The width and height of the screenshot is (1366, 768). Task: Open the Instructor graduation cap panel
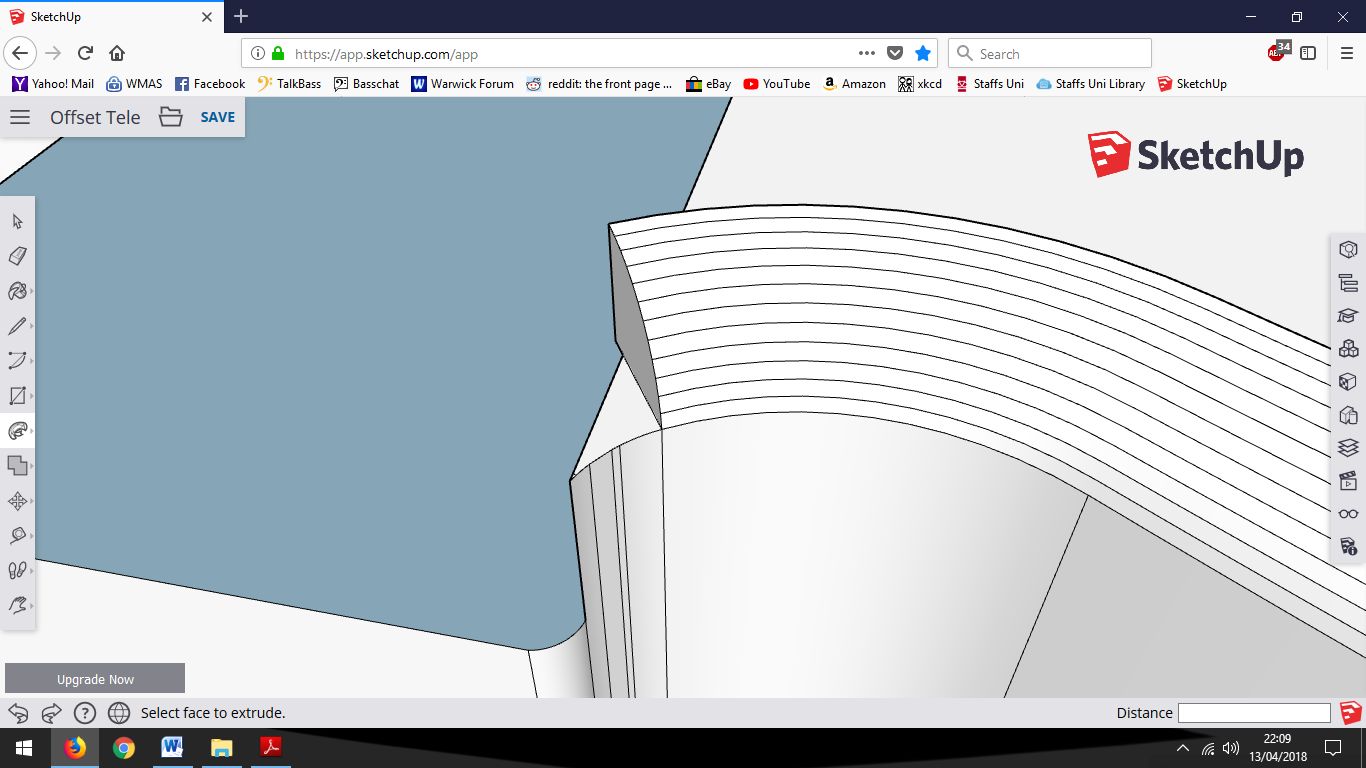(x=1348, y=315)
